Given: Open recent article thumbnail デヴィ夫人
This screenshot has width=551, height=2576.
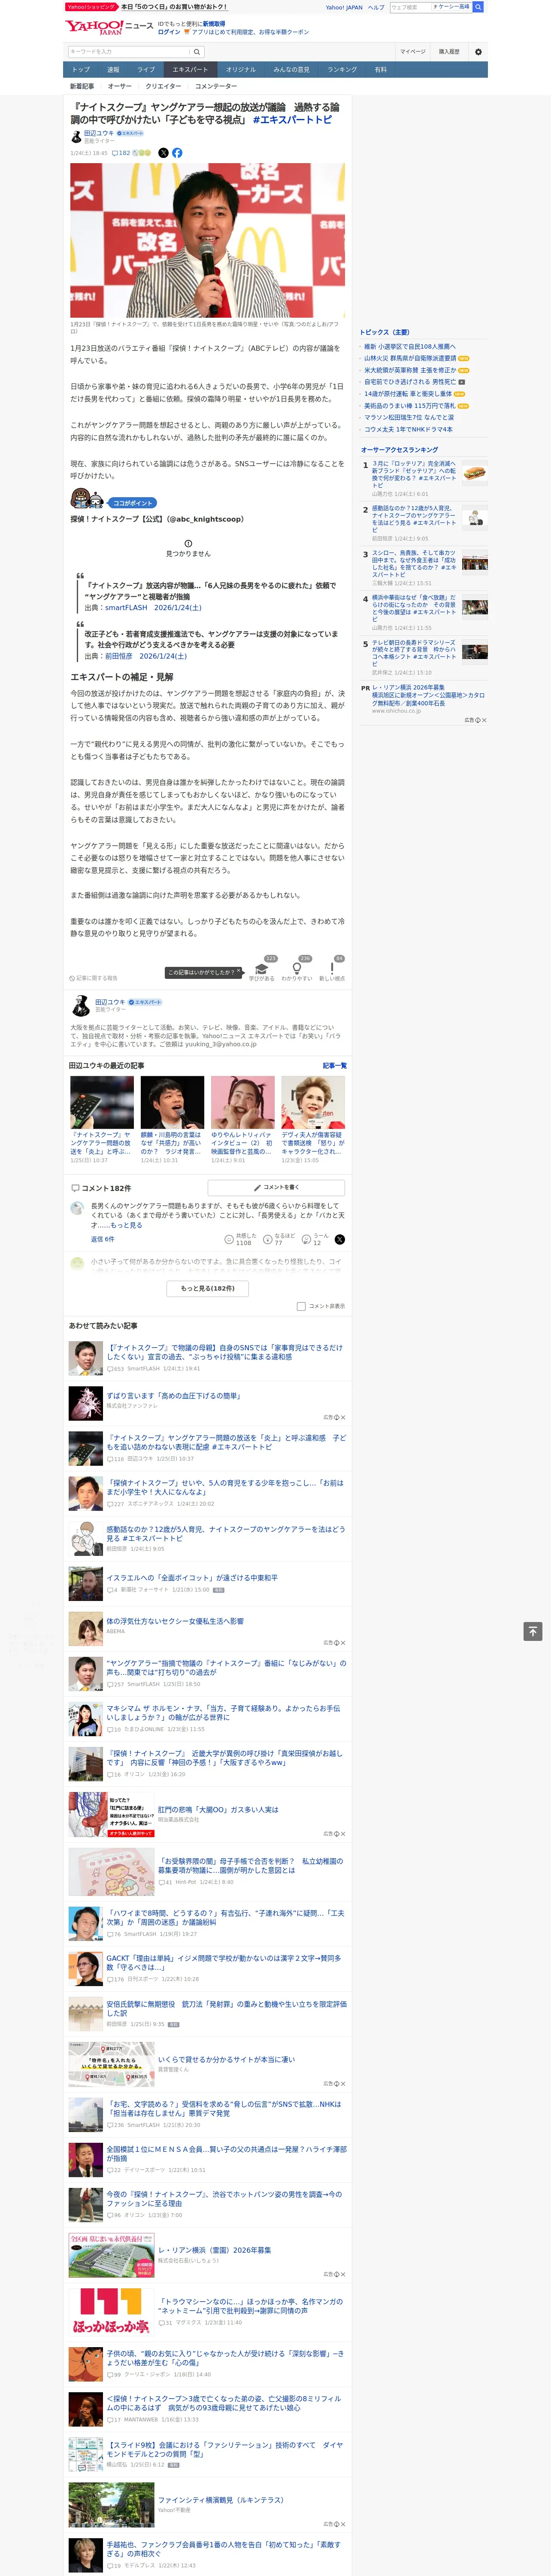Looking at the screenshot, I should point(313,1103).
